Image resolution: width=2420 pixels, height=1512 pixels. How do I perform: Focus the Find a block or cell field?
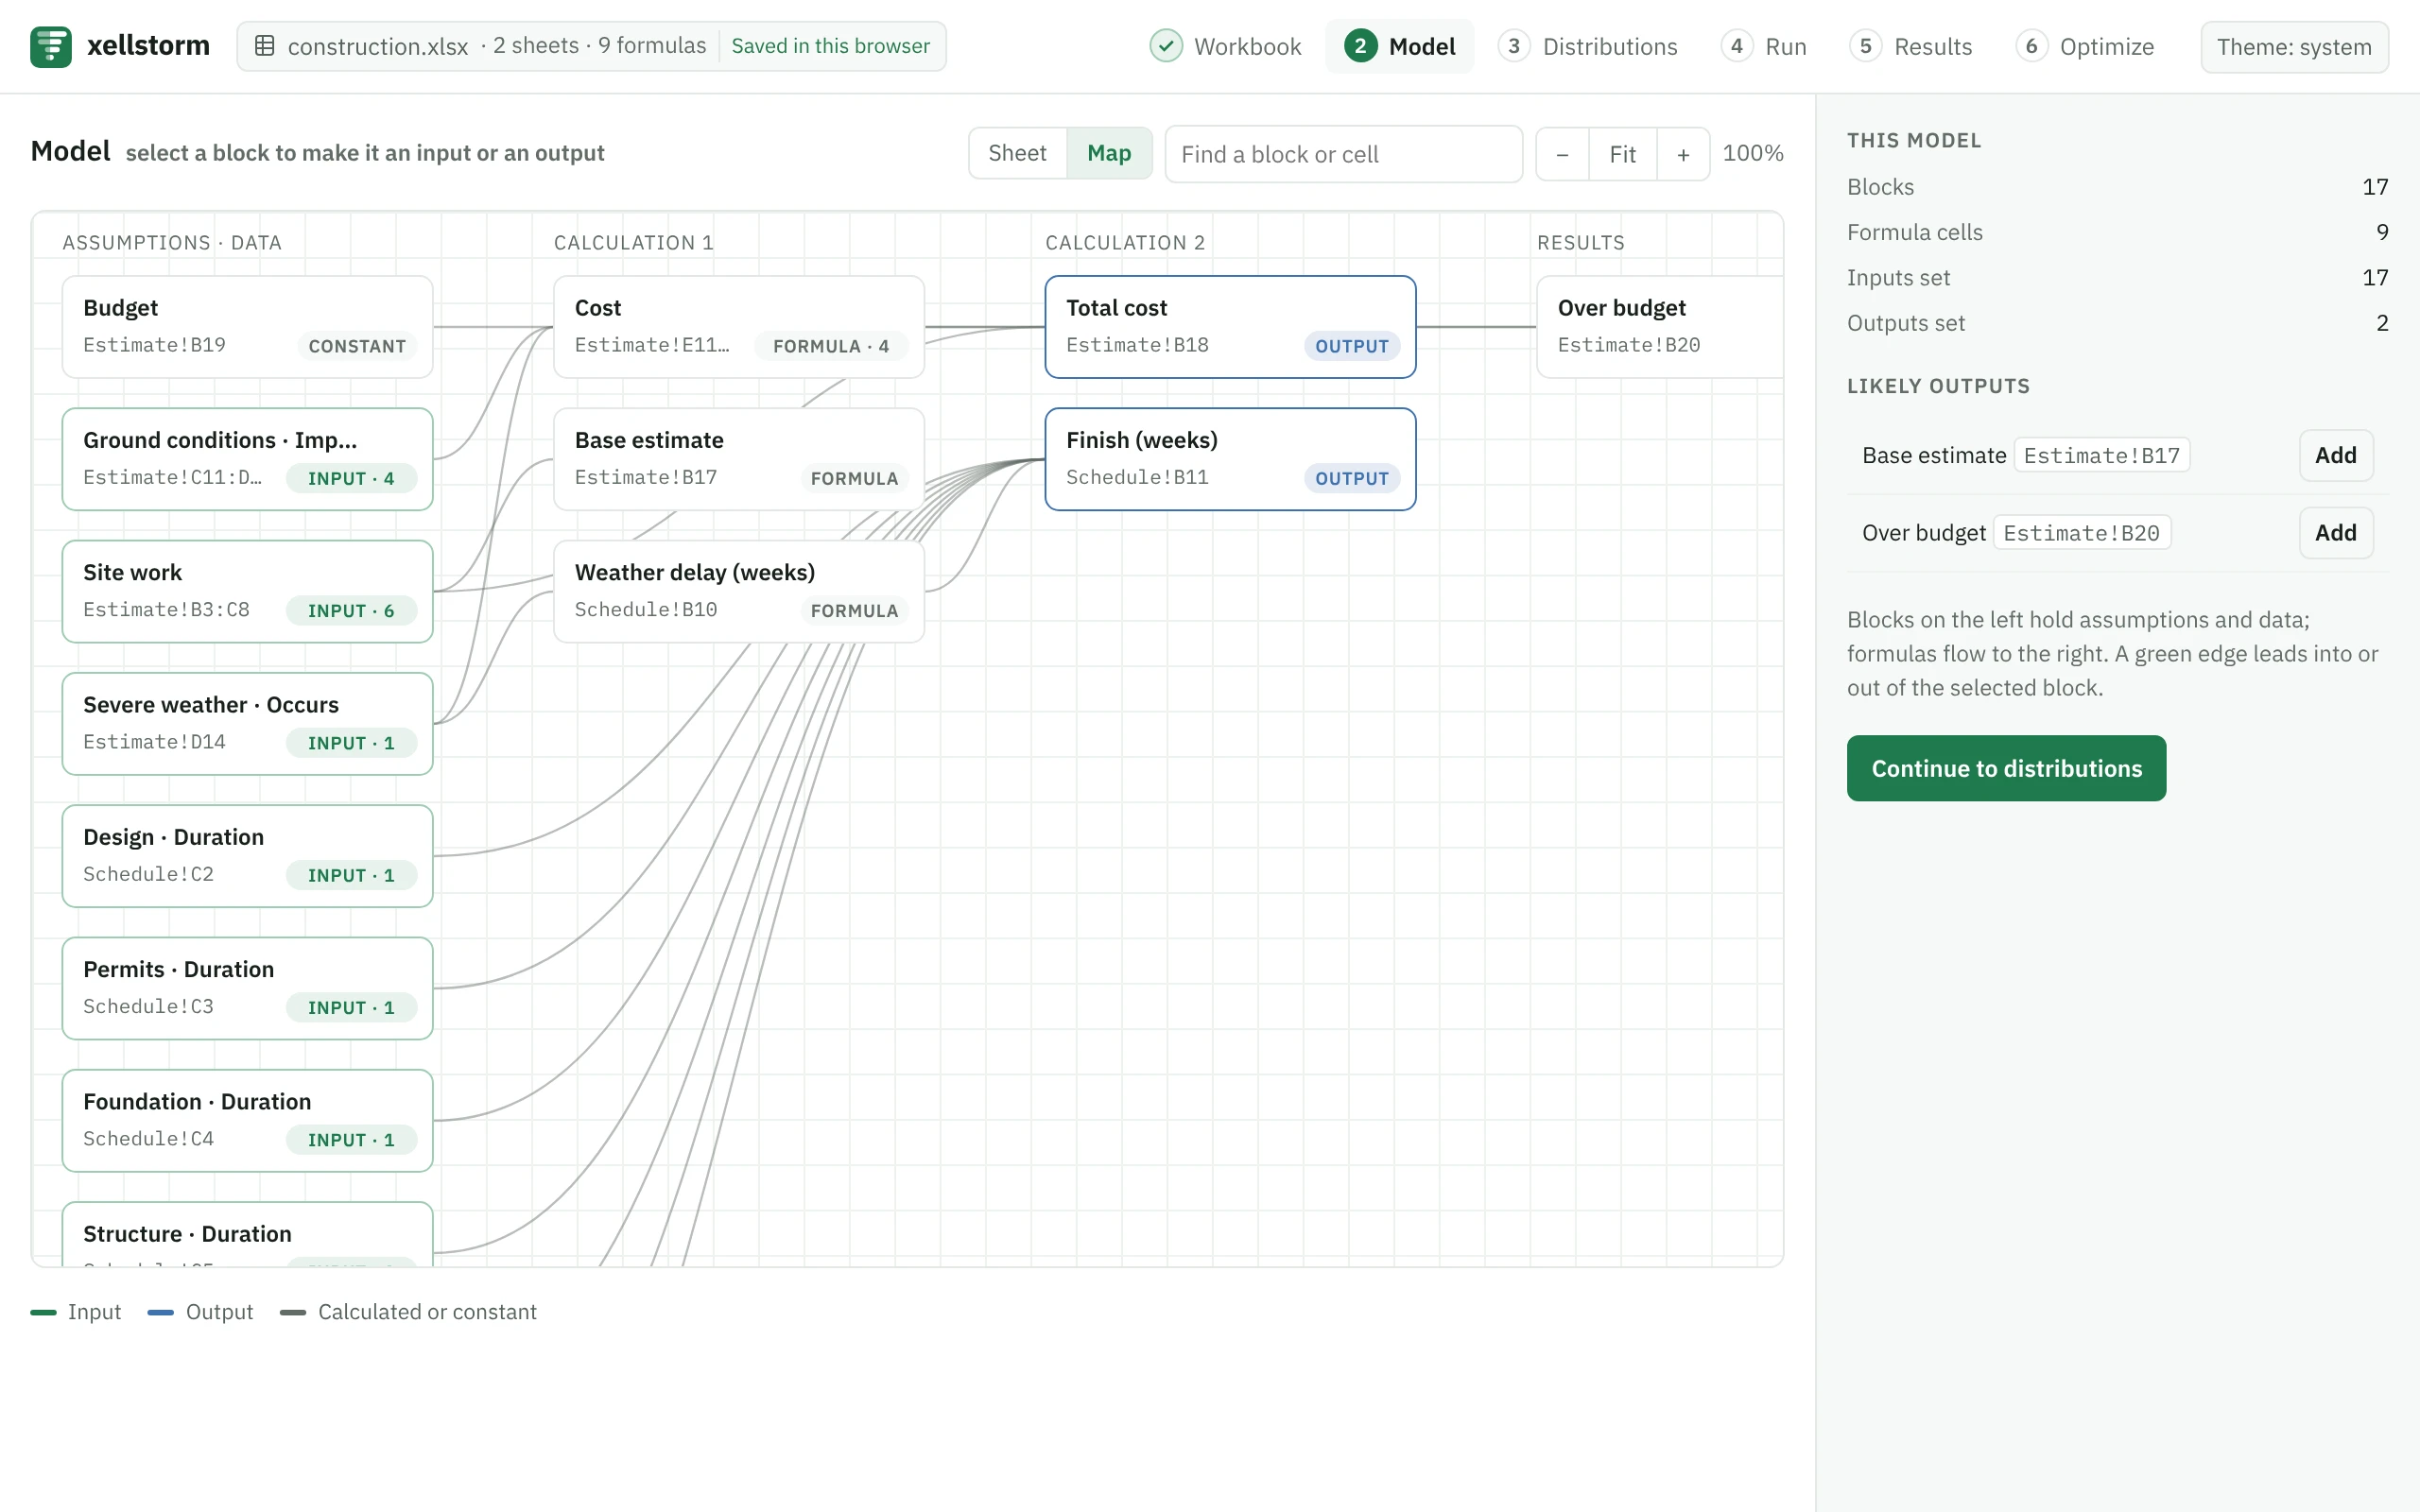point(1343,154)
